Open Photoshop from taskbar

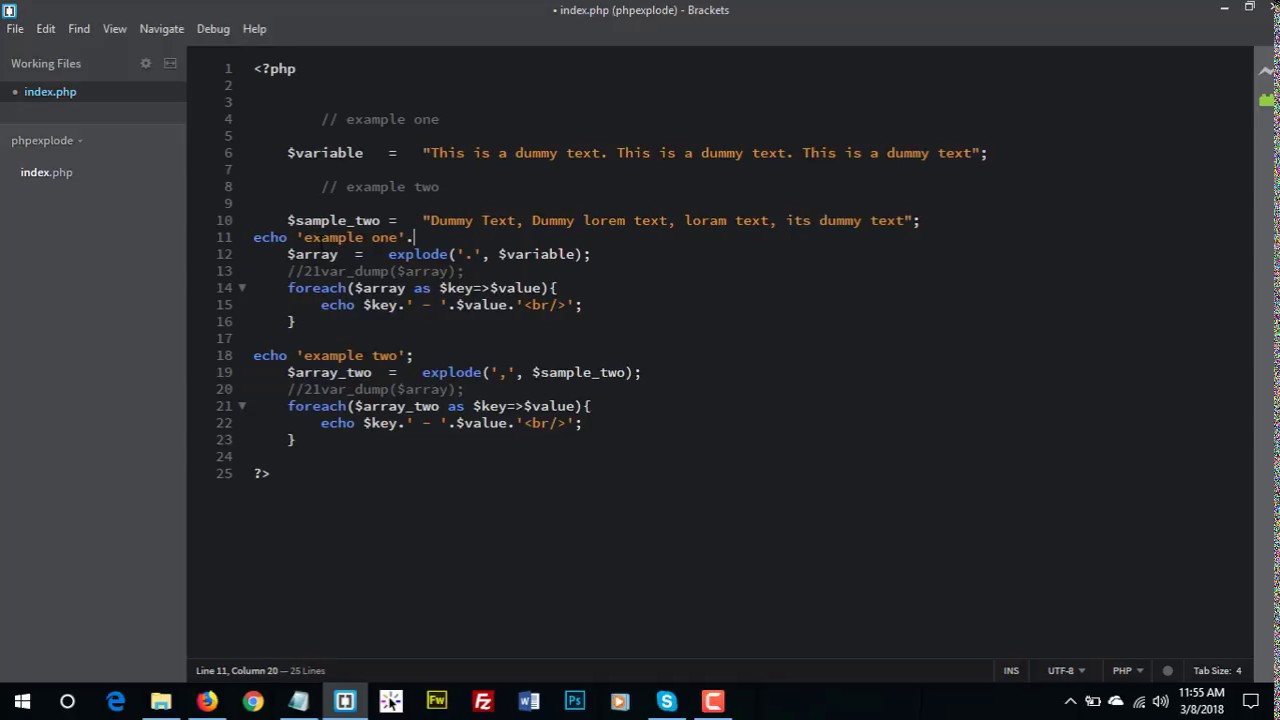575,701
